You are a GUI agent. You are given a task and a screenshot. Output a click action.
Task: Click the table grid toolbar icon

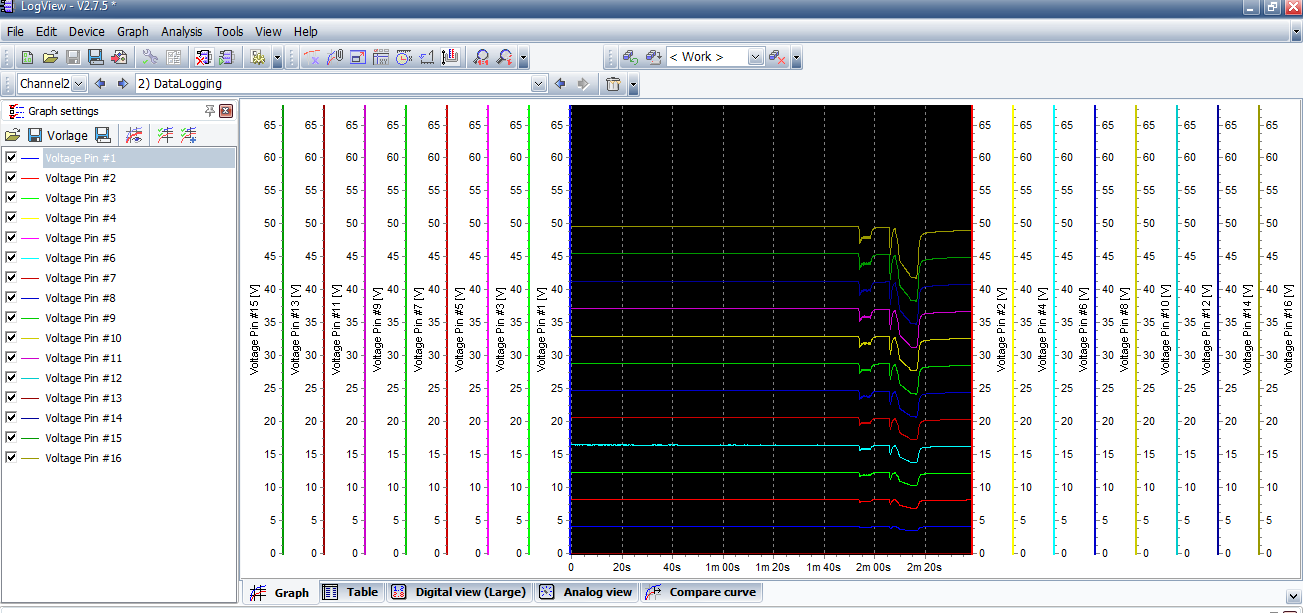coord(381,57)
